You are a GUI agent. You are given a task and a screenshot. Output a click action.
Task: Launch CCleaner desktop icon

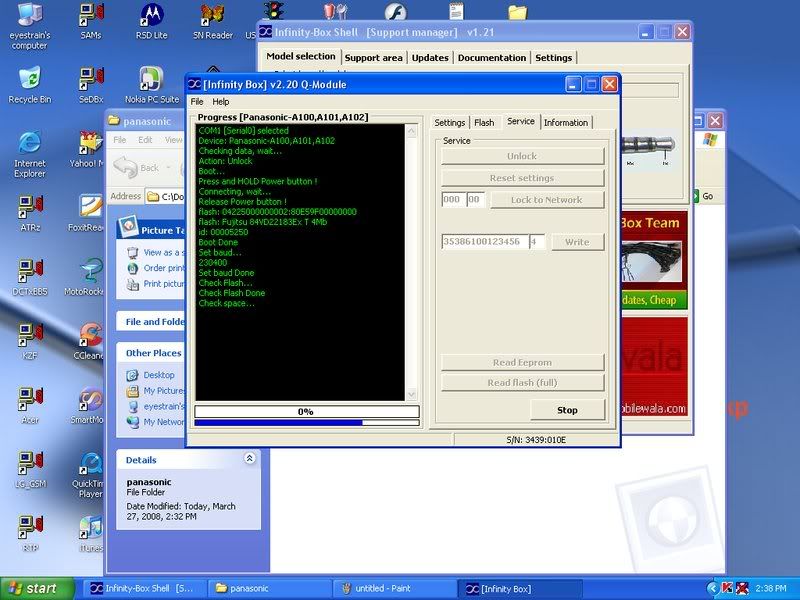click(90, 342)
